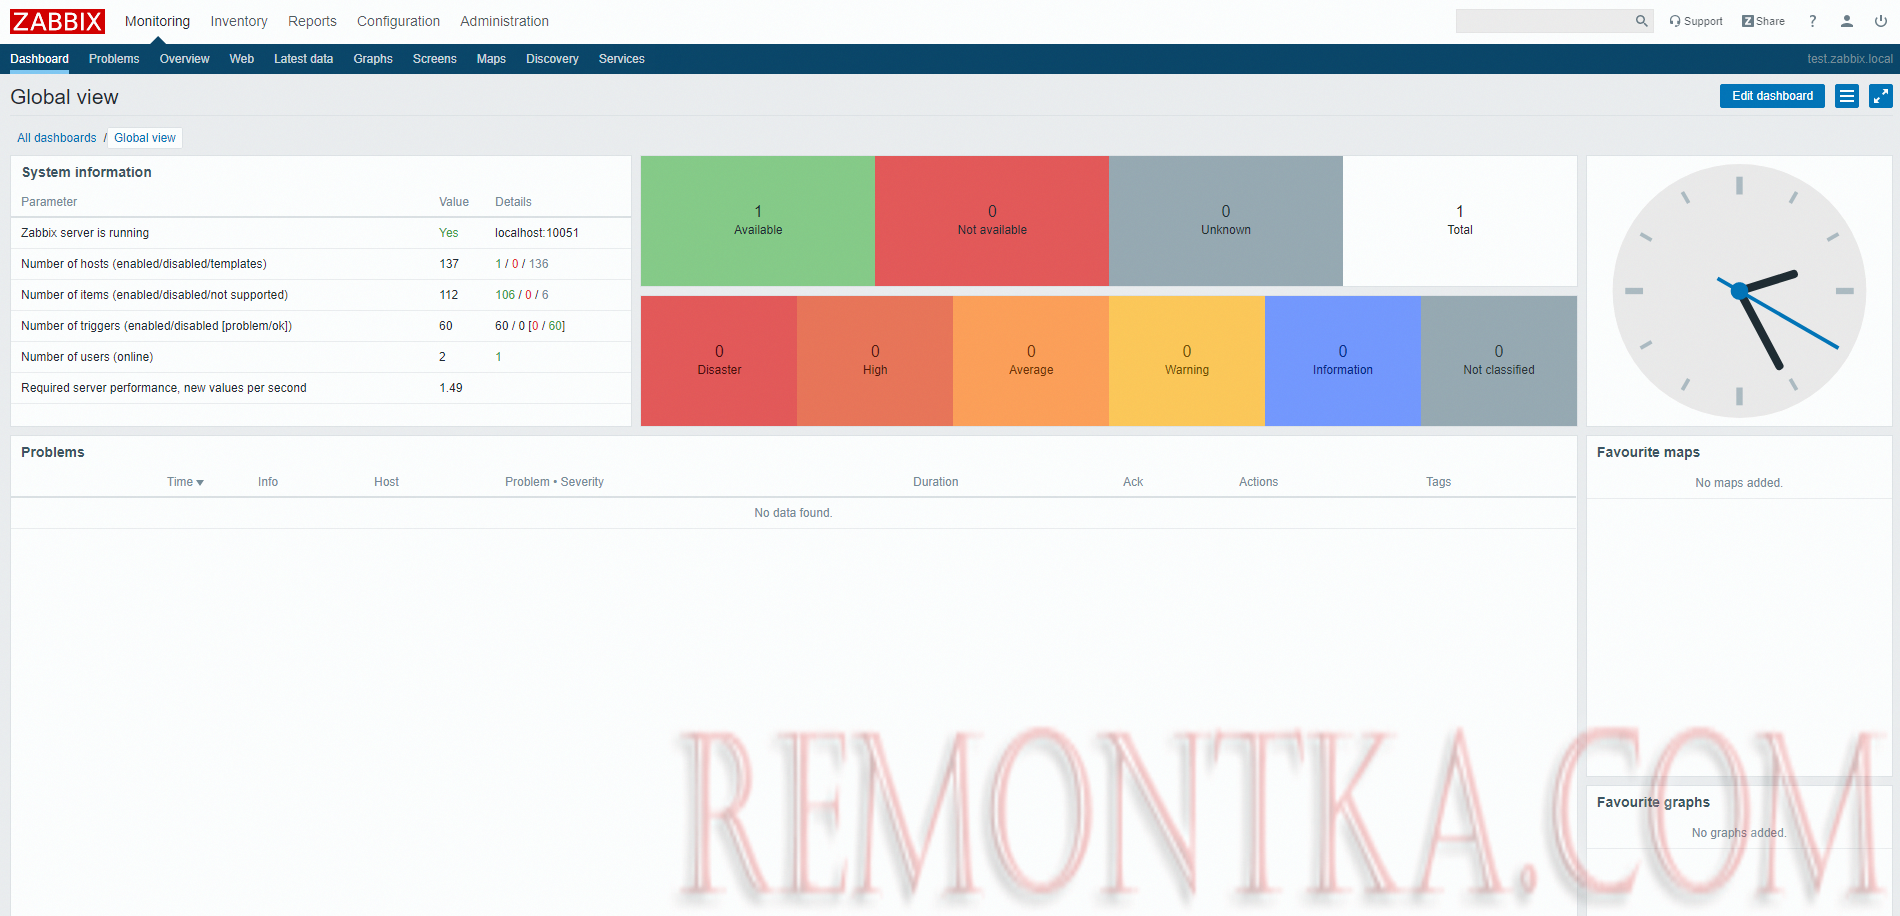The width and height of the screenshot is (1900, 916).
Task: Click the 'No maps added.' message
Action: (x=1739, y=483)
